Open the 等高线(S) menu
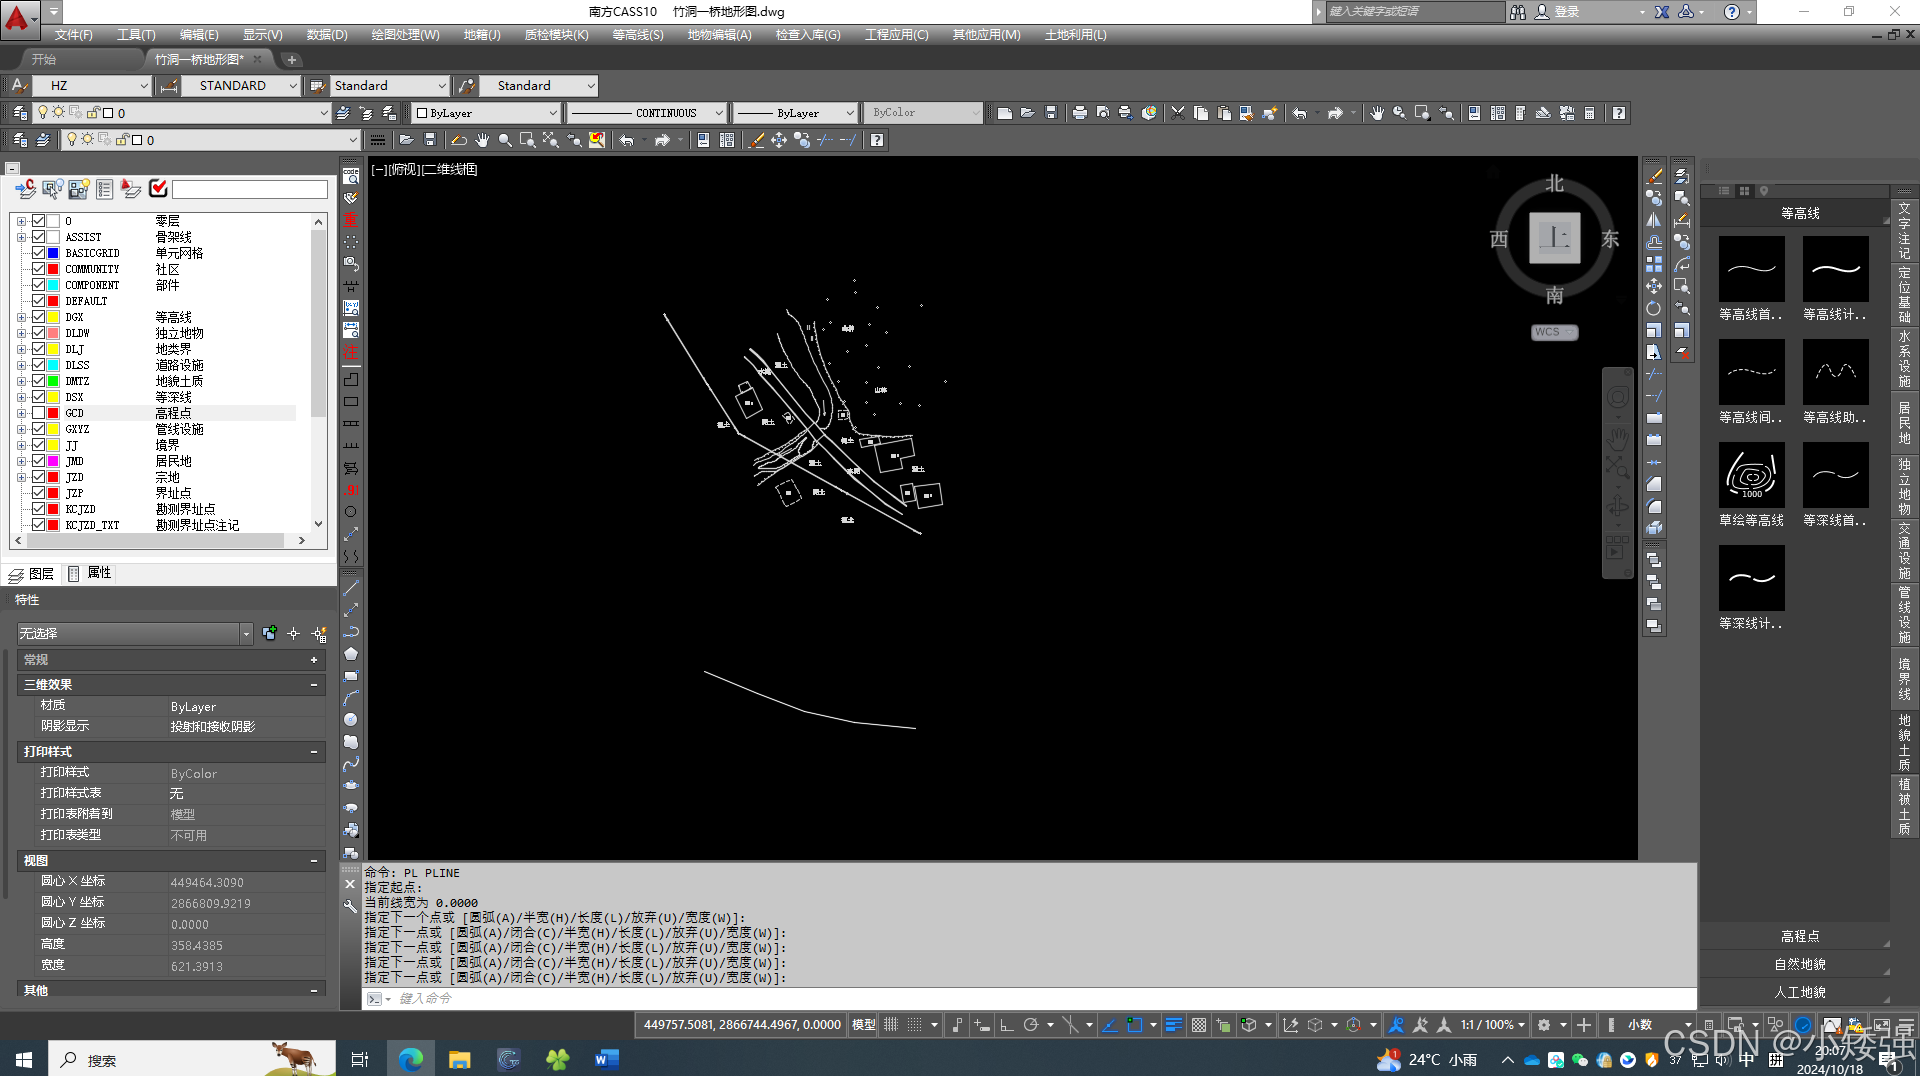 [638, 35]
